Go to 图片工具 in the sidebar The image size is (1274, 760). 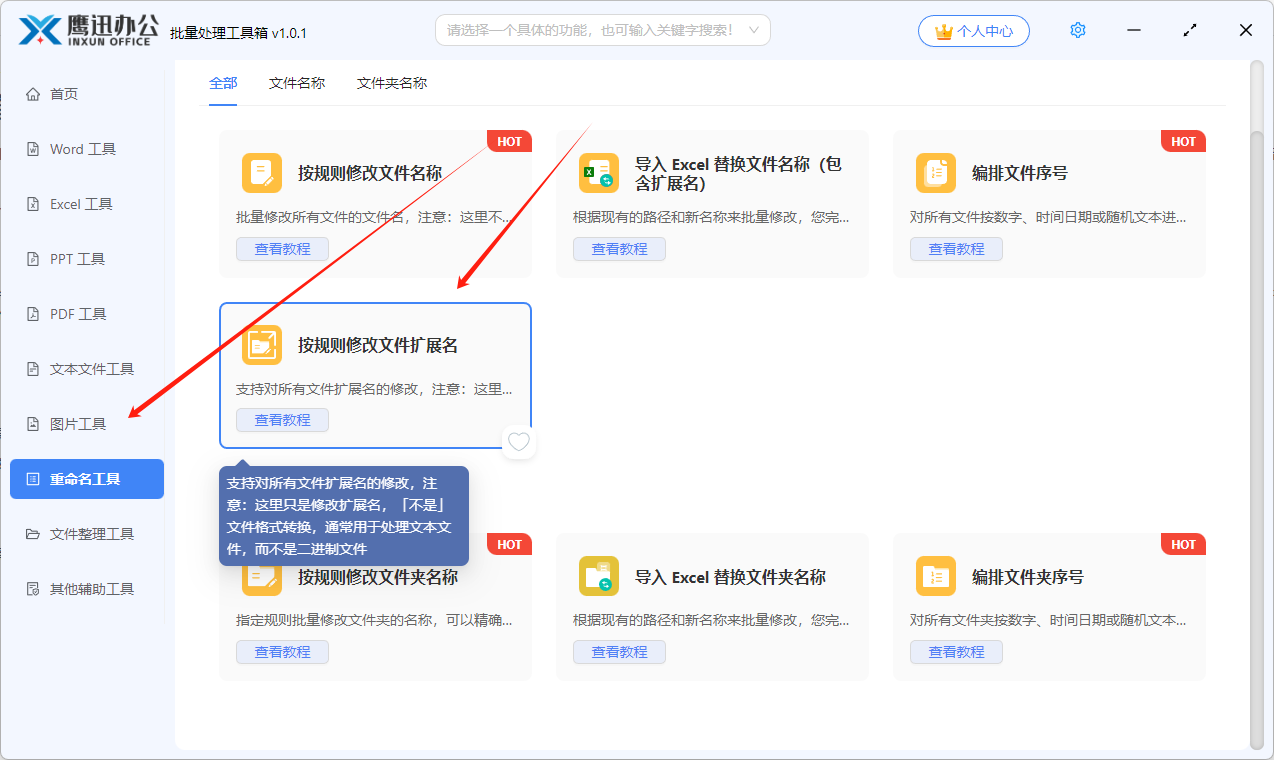(x=87, y=424)
